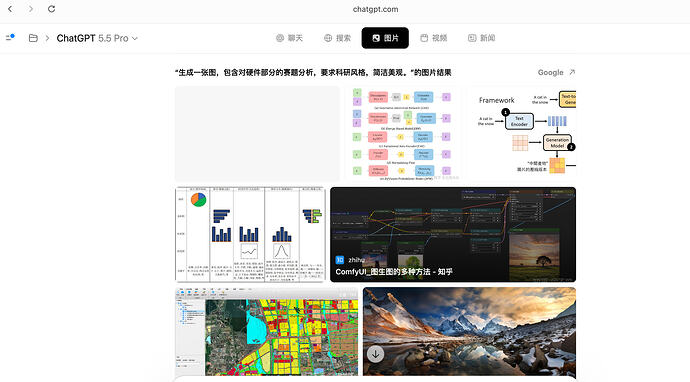
Task: Go back using the browser back arrow
Action: click(10, 9)
